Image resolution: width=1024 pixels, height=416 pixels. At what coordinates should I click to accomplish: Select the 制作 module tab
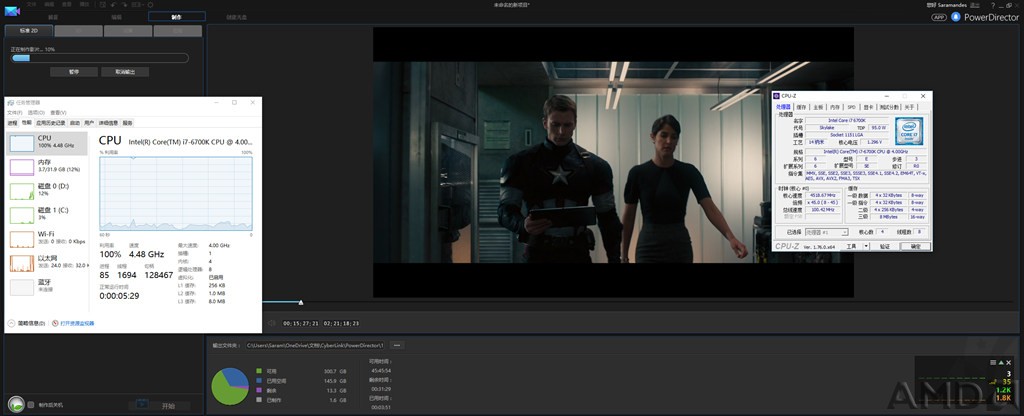click(176, 16)
